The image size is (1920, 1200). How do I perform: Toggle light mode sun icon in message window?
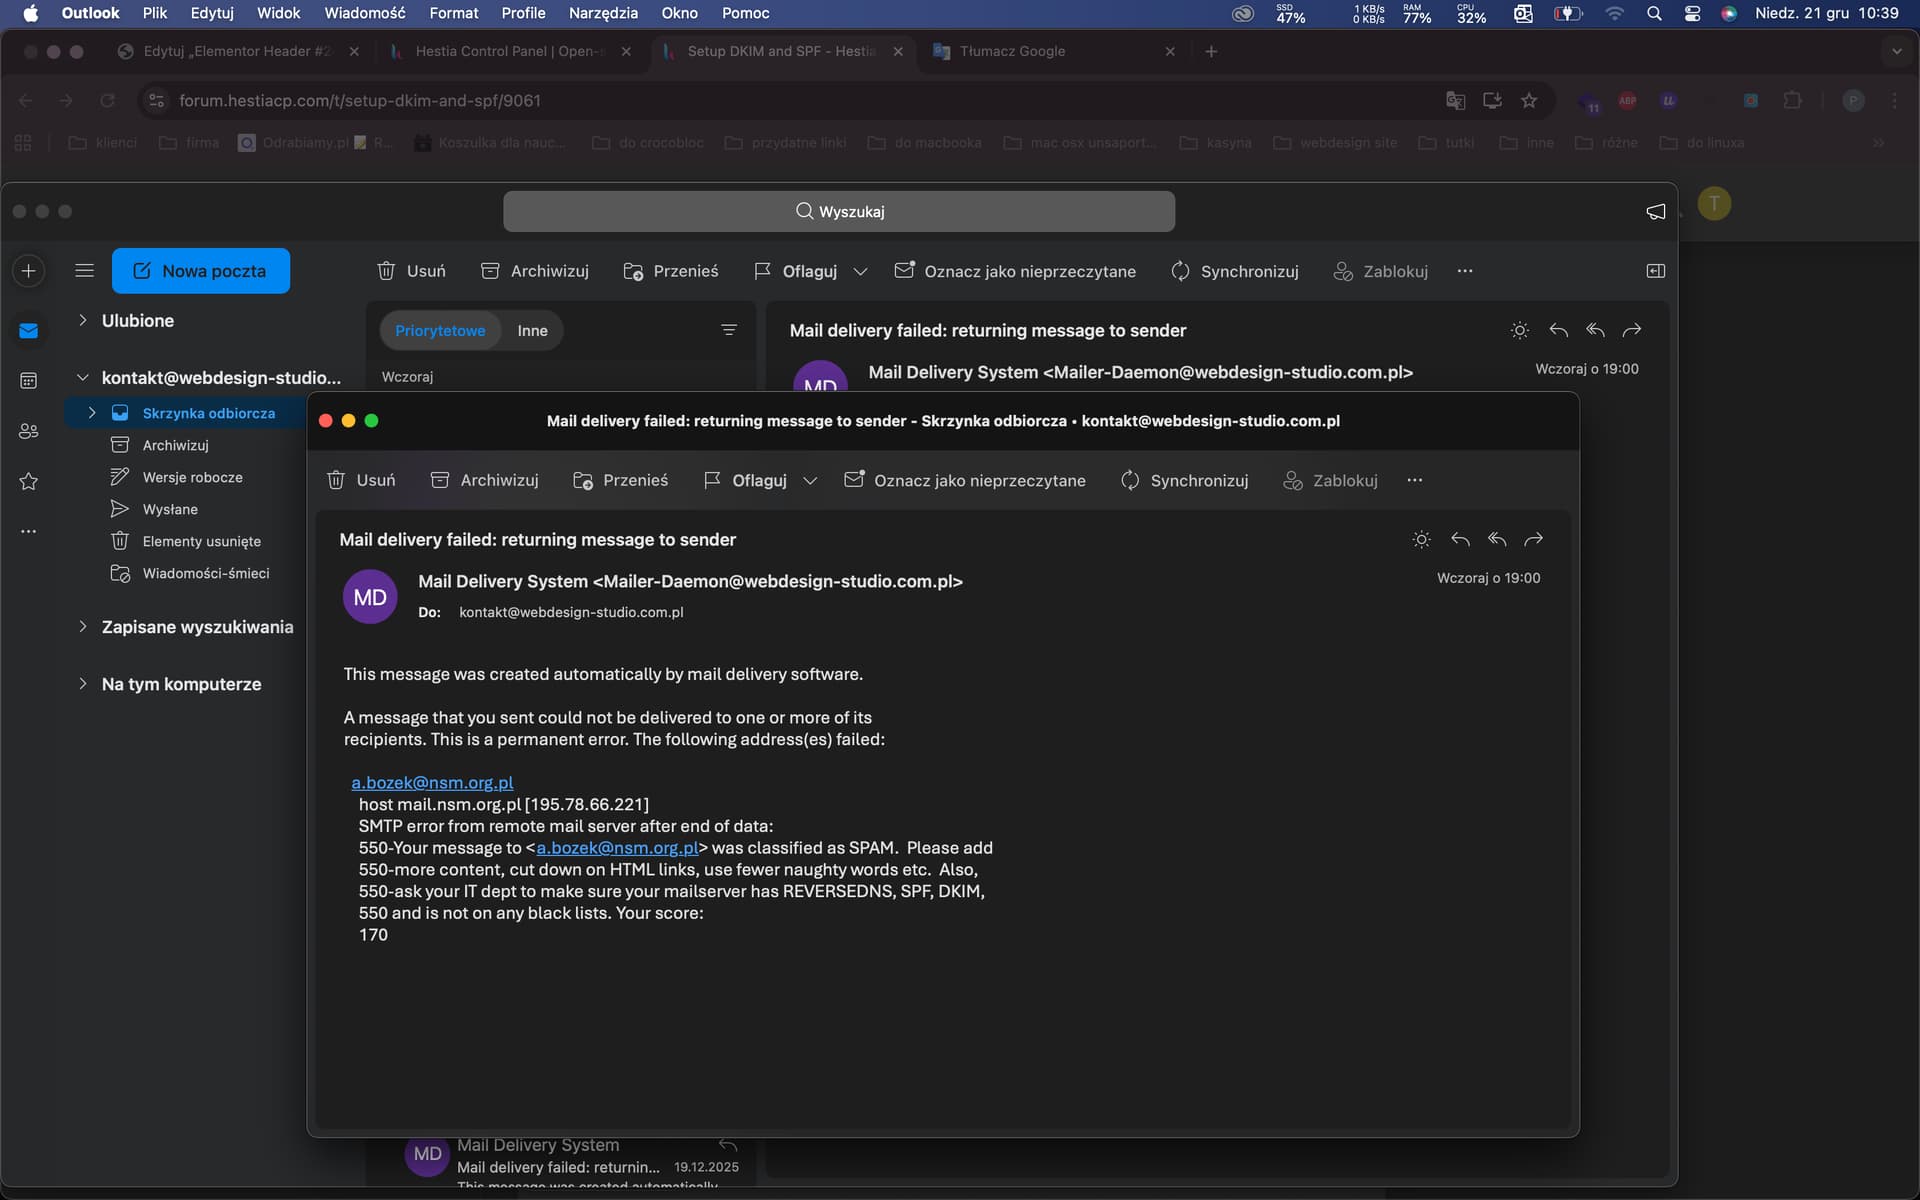pos(1421,540)
